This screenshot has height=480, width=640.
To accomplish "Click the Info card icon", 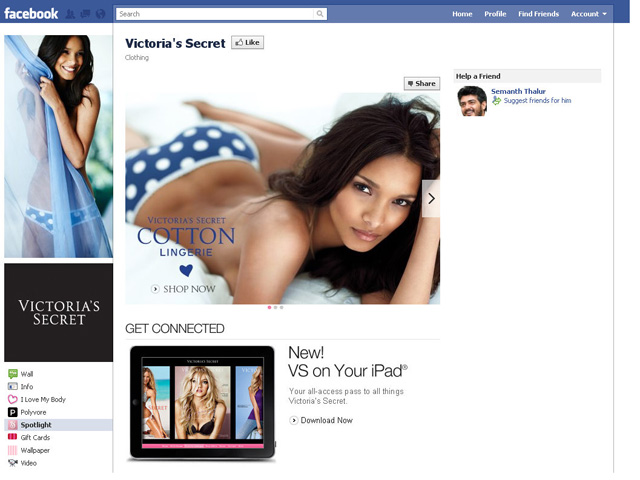I will point(13,386).
